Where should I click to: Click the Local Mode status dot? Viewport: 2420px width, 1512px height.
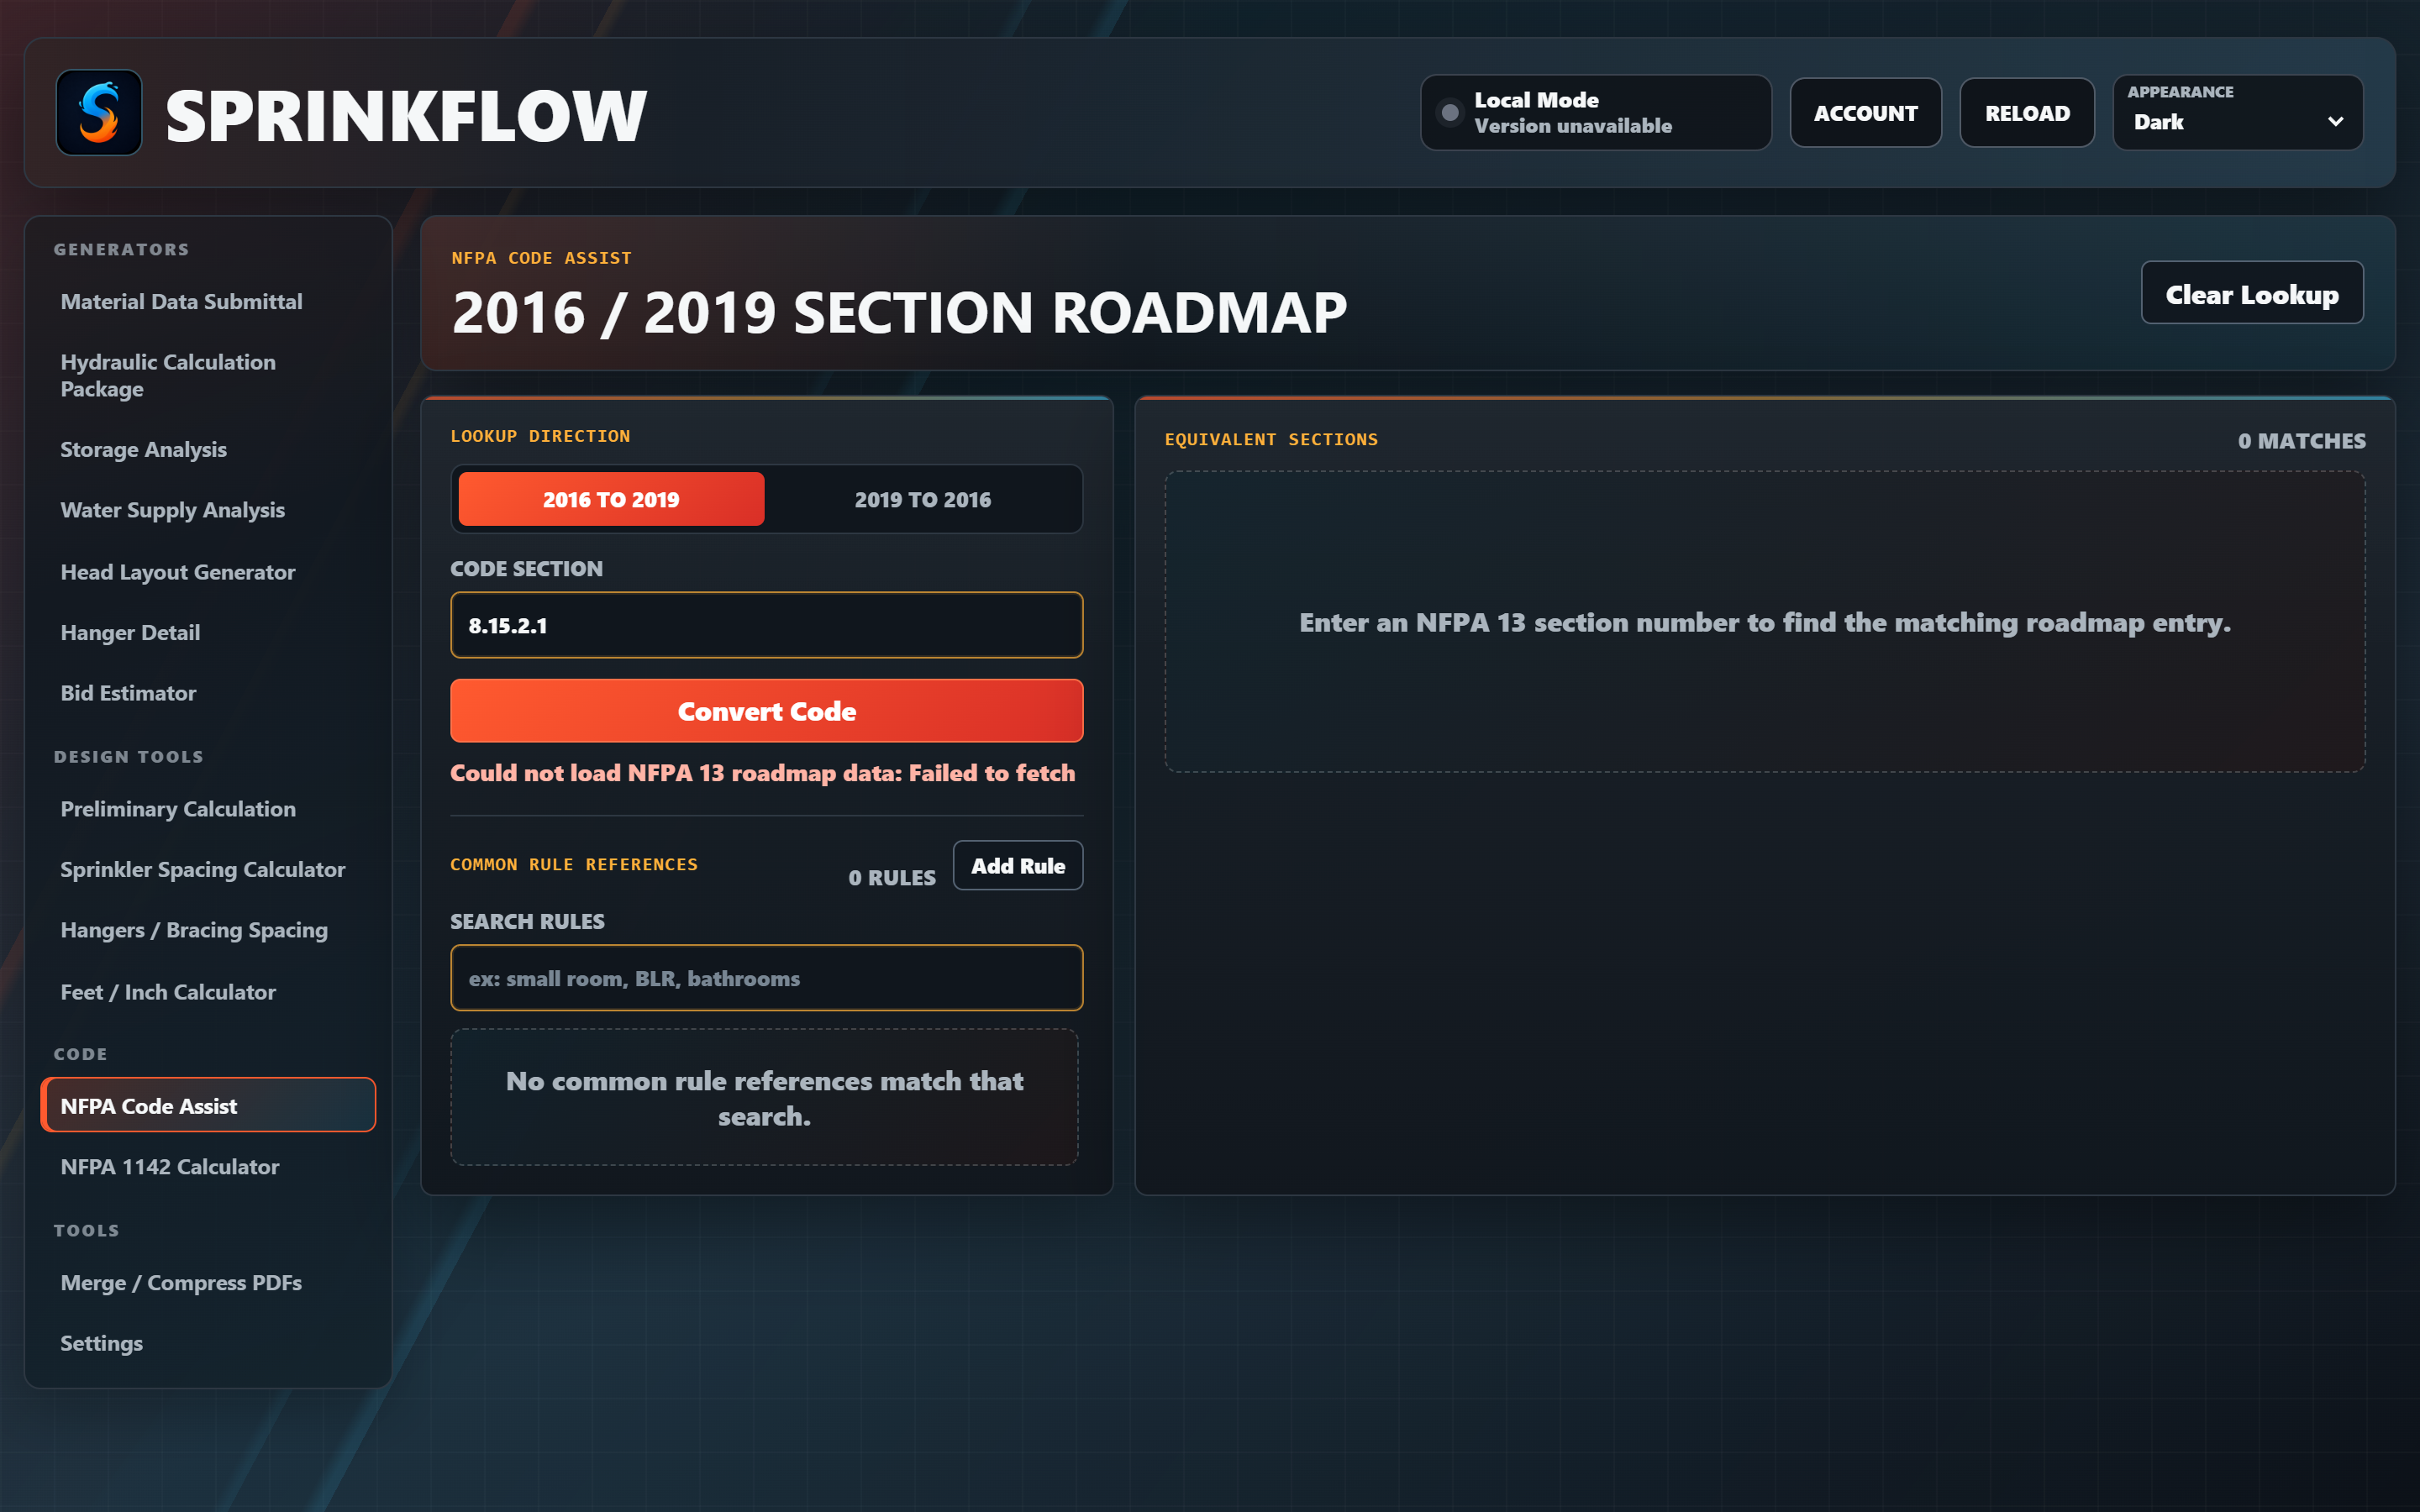[1449, 113]
